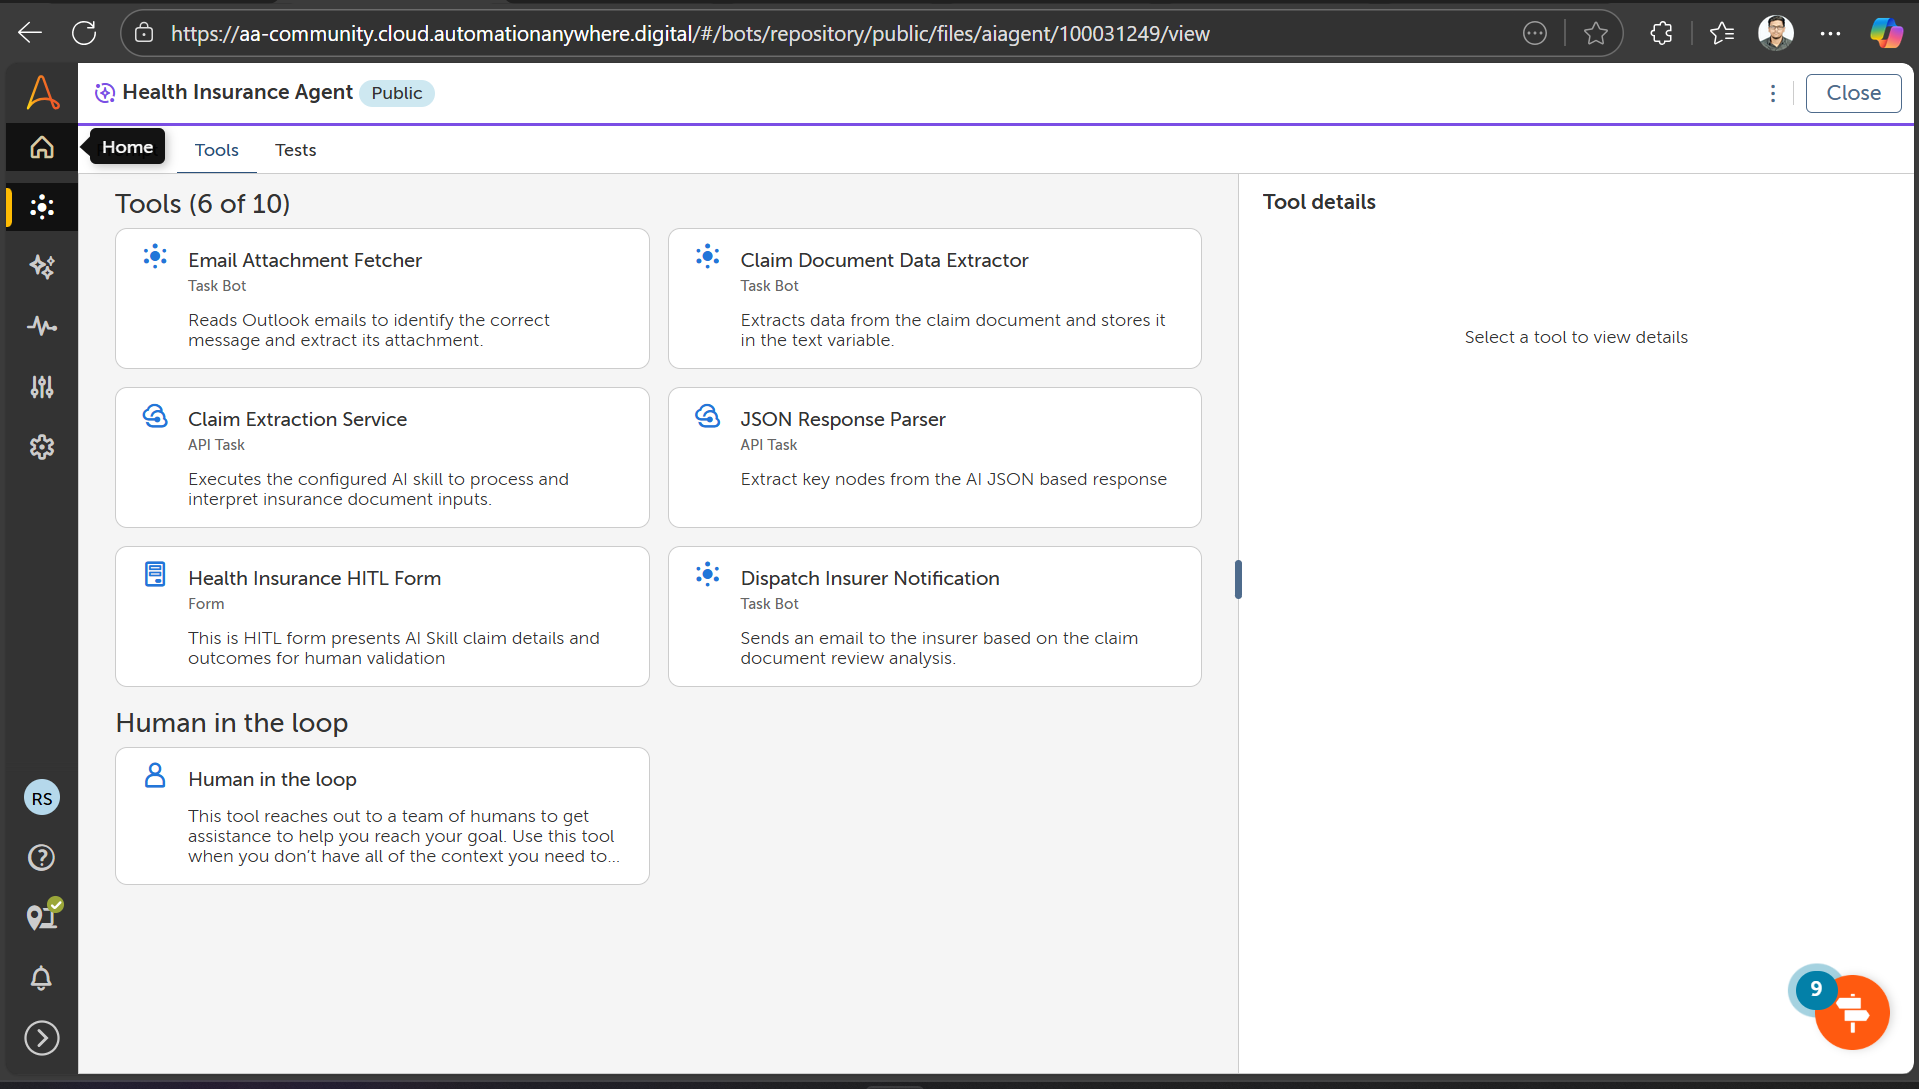Click the Home icon in the sidebar
Image resolution: width=1919 pixels, height=1089 pixels.
(x=42, y=148)
